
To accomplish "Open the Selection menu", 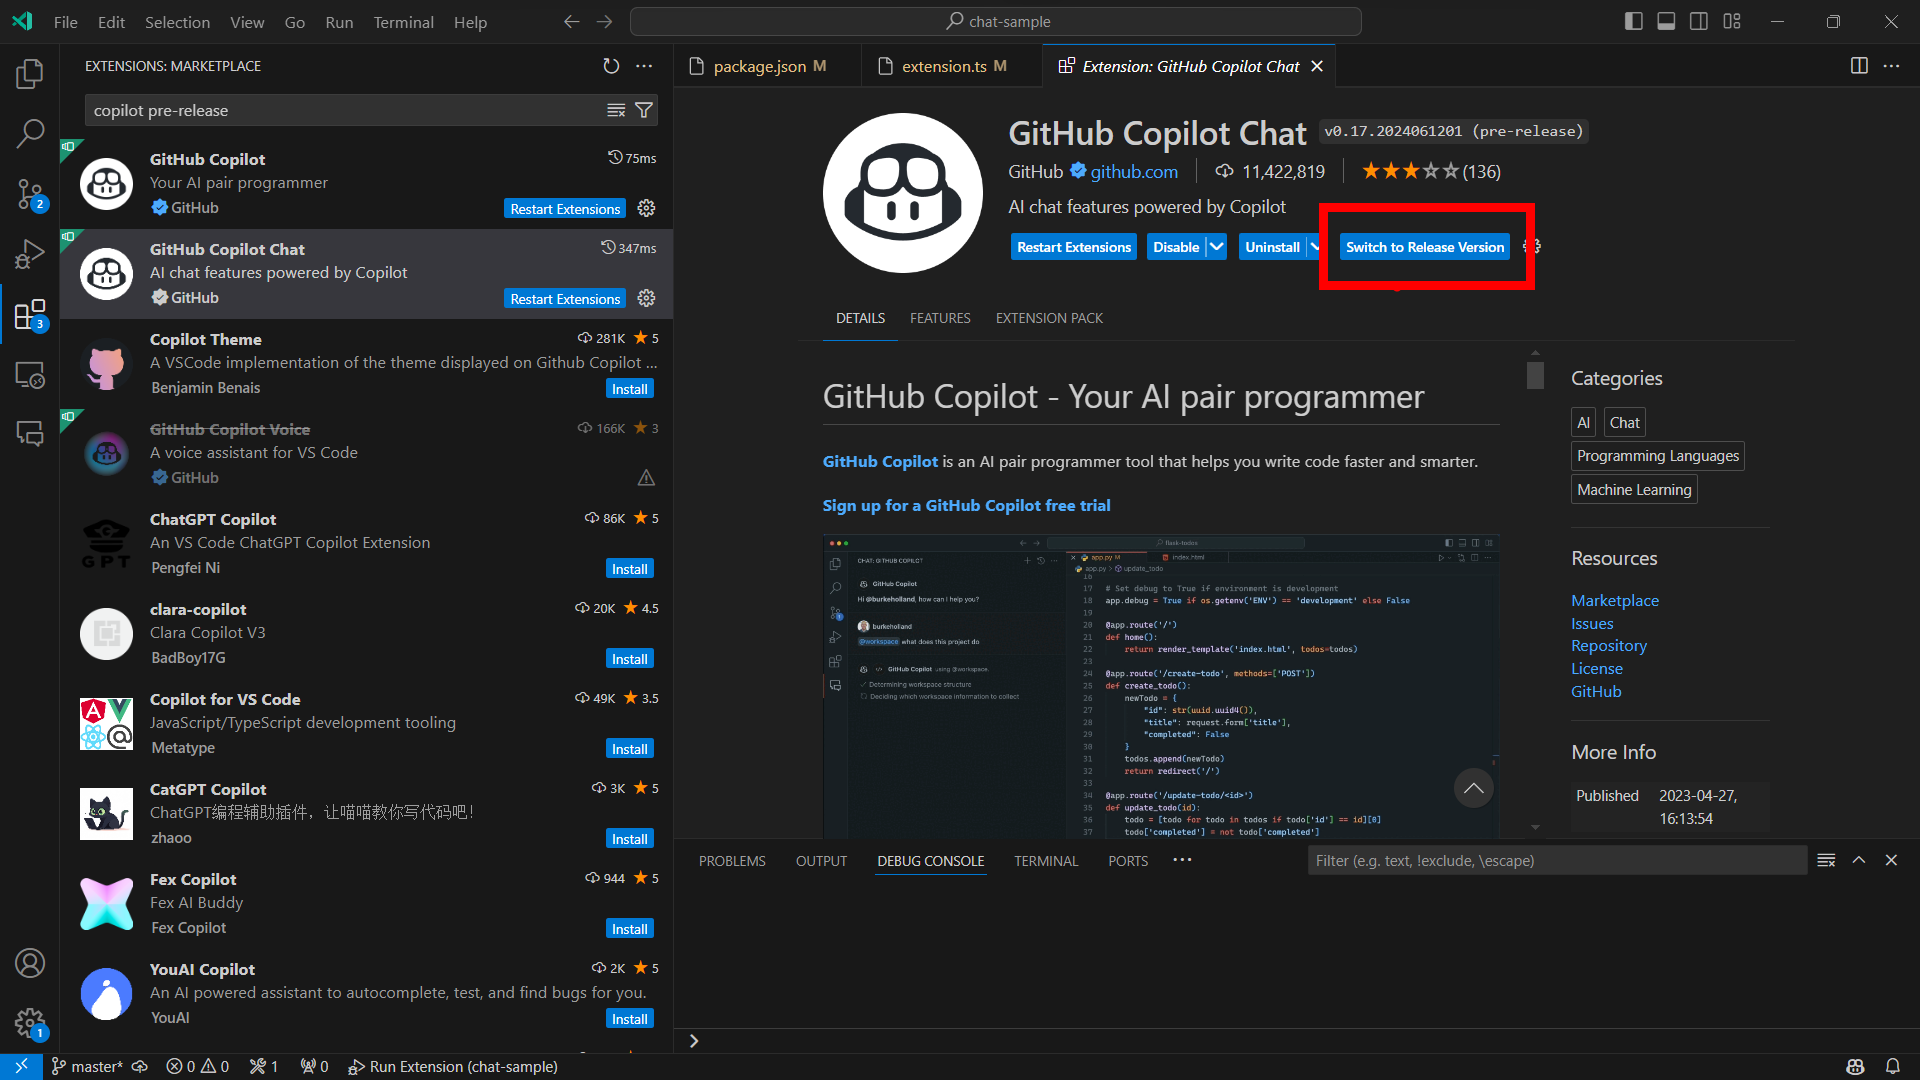I will click(177, 22).
